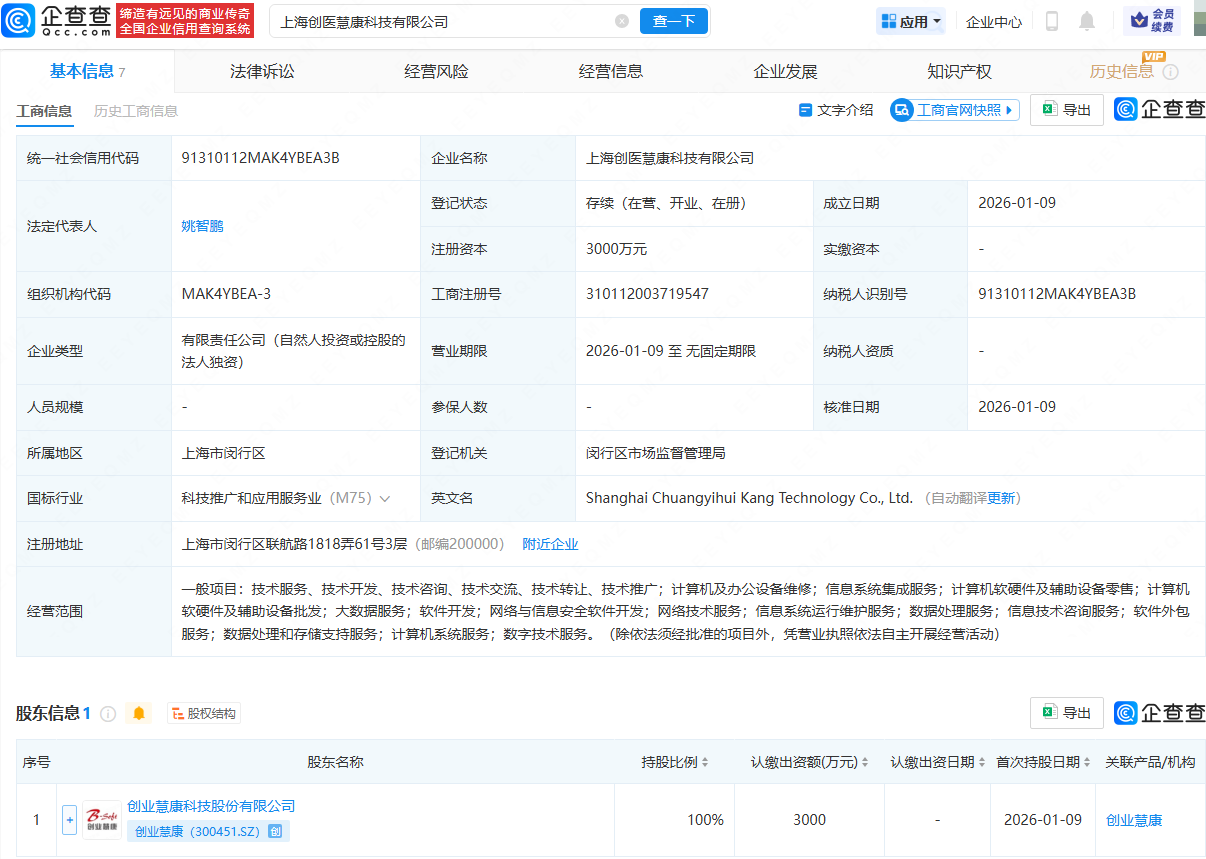Screen dimensions: 1206x859
Task: Open the notification bell in the header
Action: point(1087,21)
